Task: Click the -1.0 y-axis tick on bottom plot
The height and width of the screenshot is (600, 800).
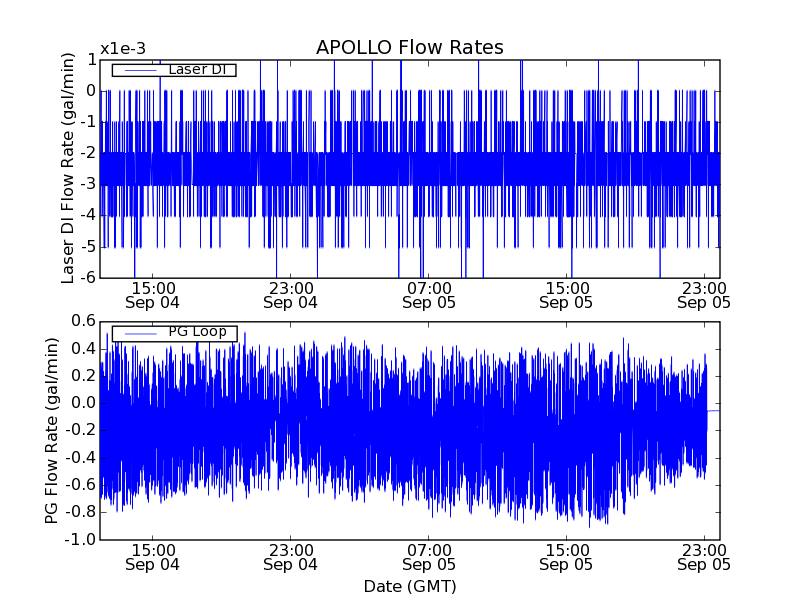Action: point(81,540)
